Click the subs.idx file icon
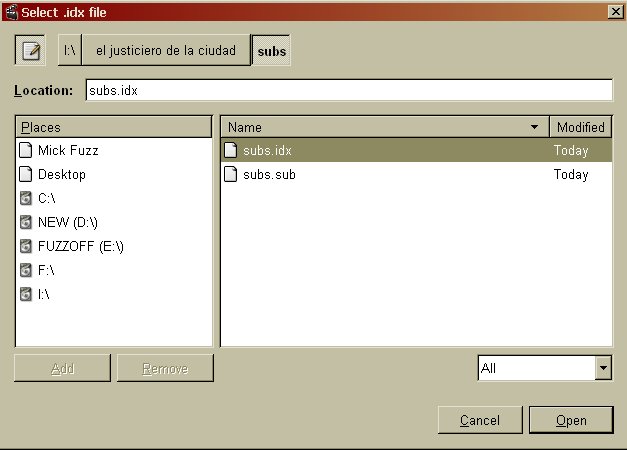627x450 pixels. pos(231,150)
